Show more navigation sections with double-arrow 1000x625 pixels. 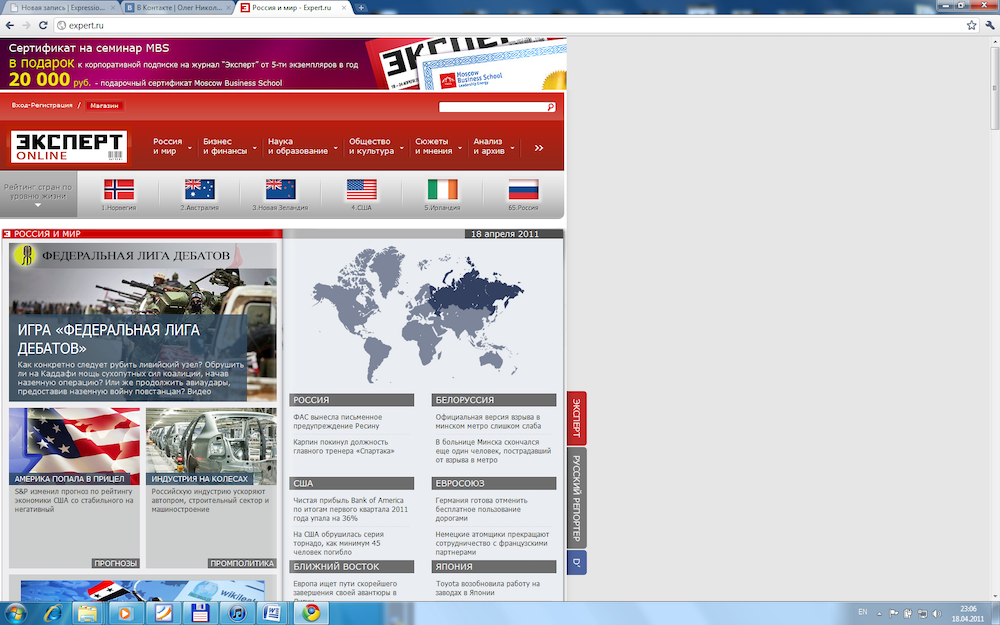(539, 148)
